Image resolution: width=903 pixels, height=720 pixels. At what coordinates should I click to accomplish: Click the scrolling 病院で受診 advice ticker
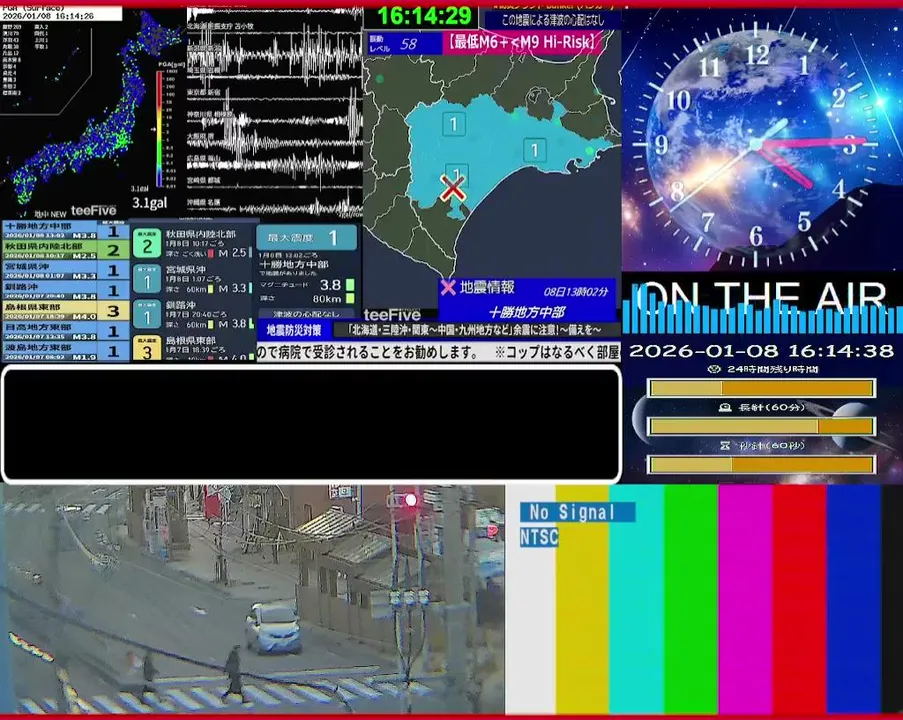439,352
